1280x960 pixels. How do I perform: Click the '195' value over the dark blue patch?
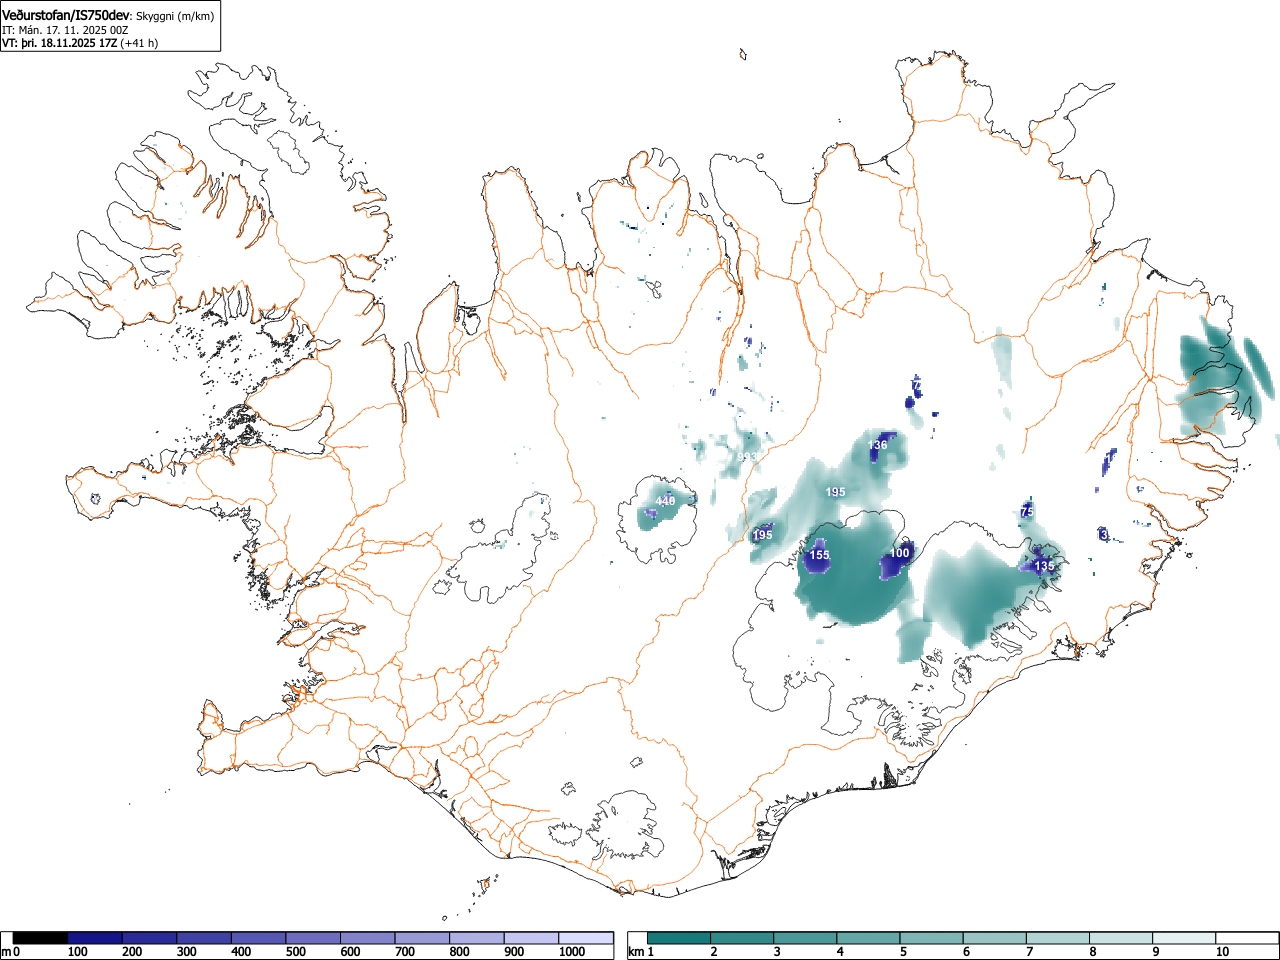[762, 535]
